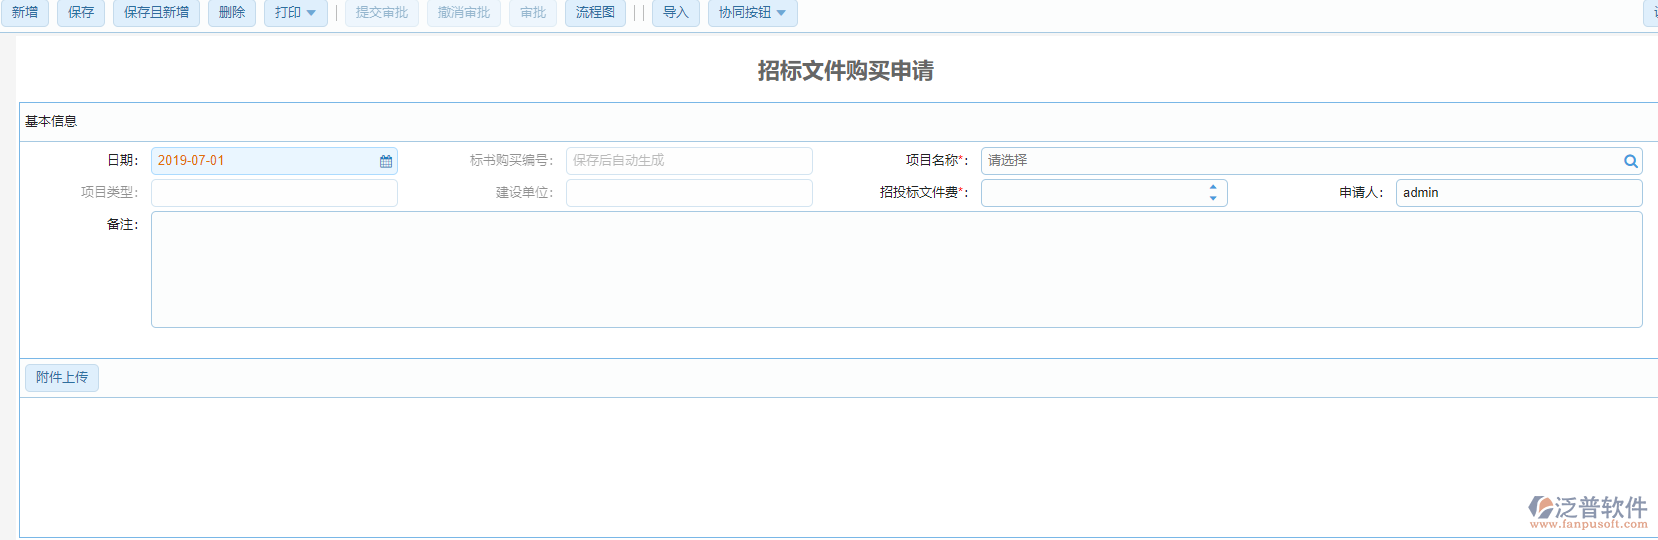Click the 撤消审批 button
The width and height of the screenshot is (1658, 540).
pos(464,13)
